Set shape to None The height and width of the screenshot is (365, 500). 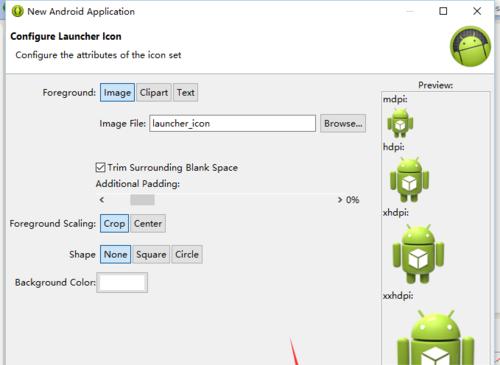point(115,255)
